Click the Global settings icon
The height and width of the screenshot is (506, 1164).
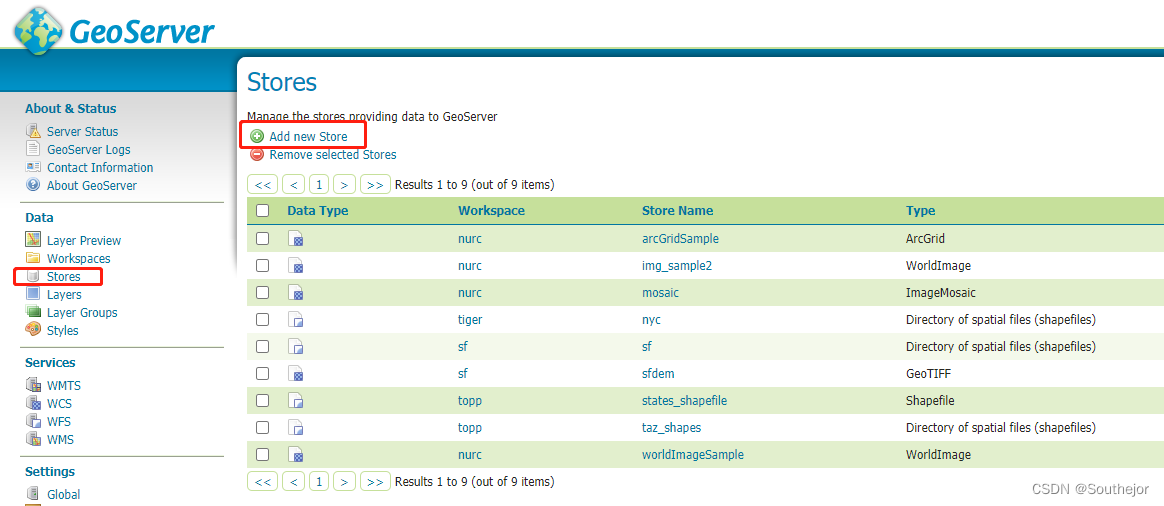[x=33, y=493]
